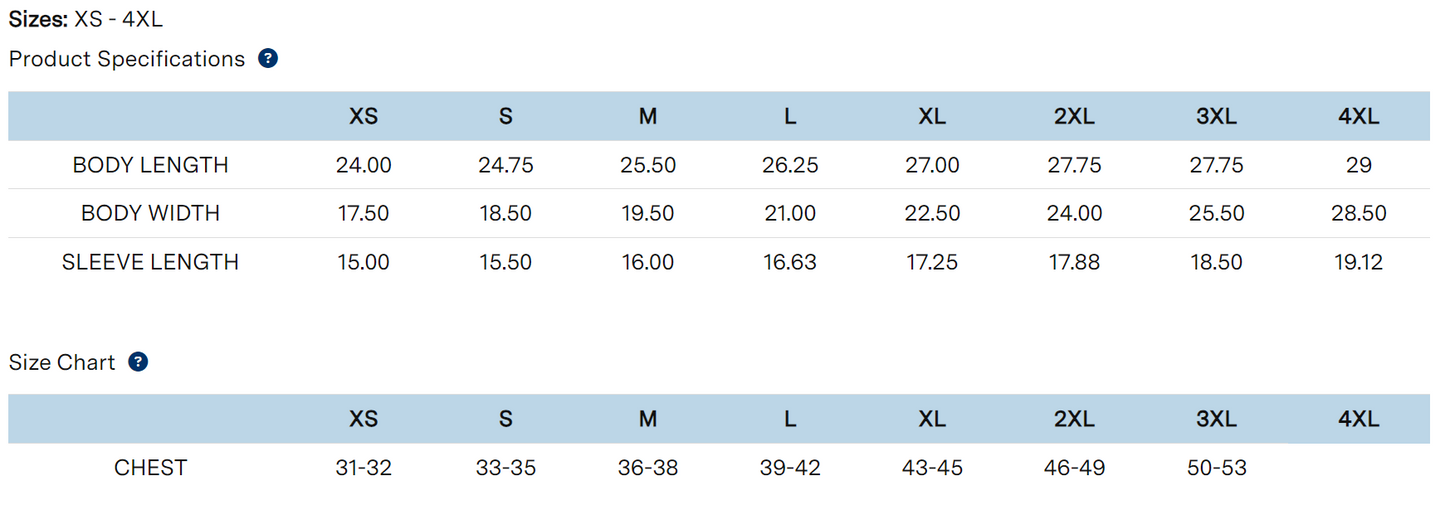Click the XS header in Size Chart table
The height and width of the screenshot is (510, 1445).
(x=364, y=419)
